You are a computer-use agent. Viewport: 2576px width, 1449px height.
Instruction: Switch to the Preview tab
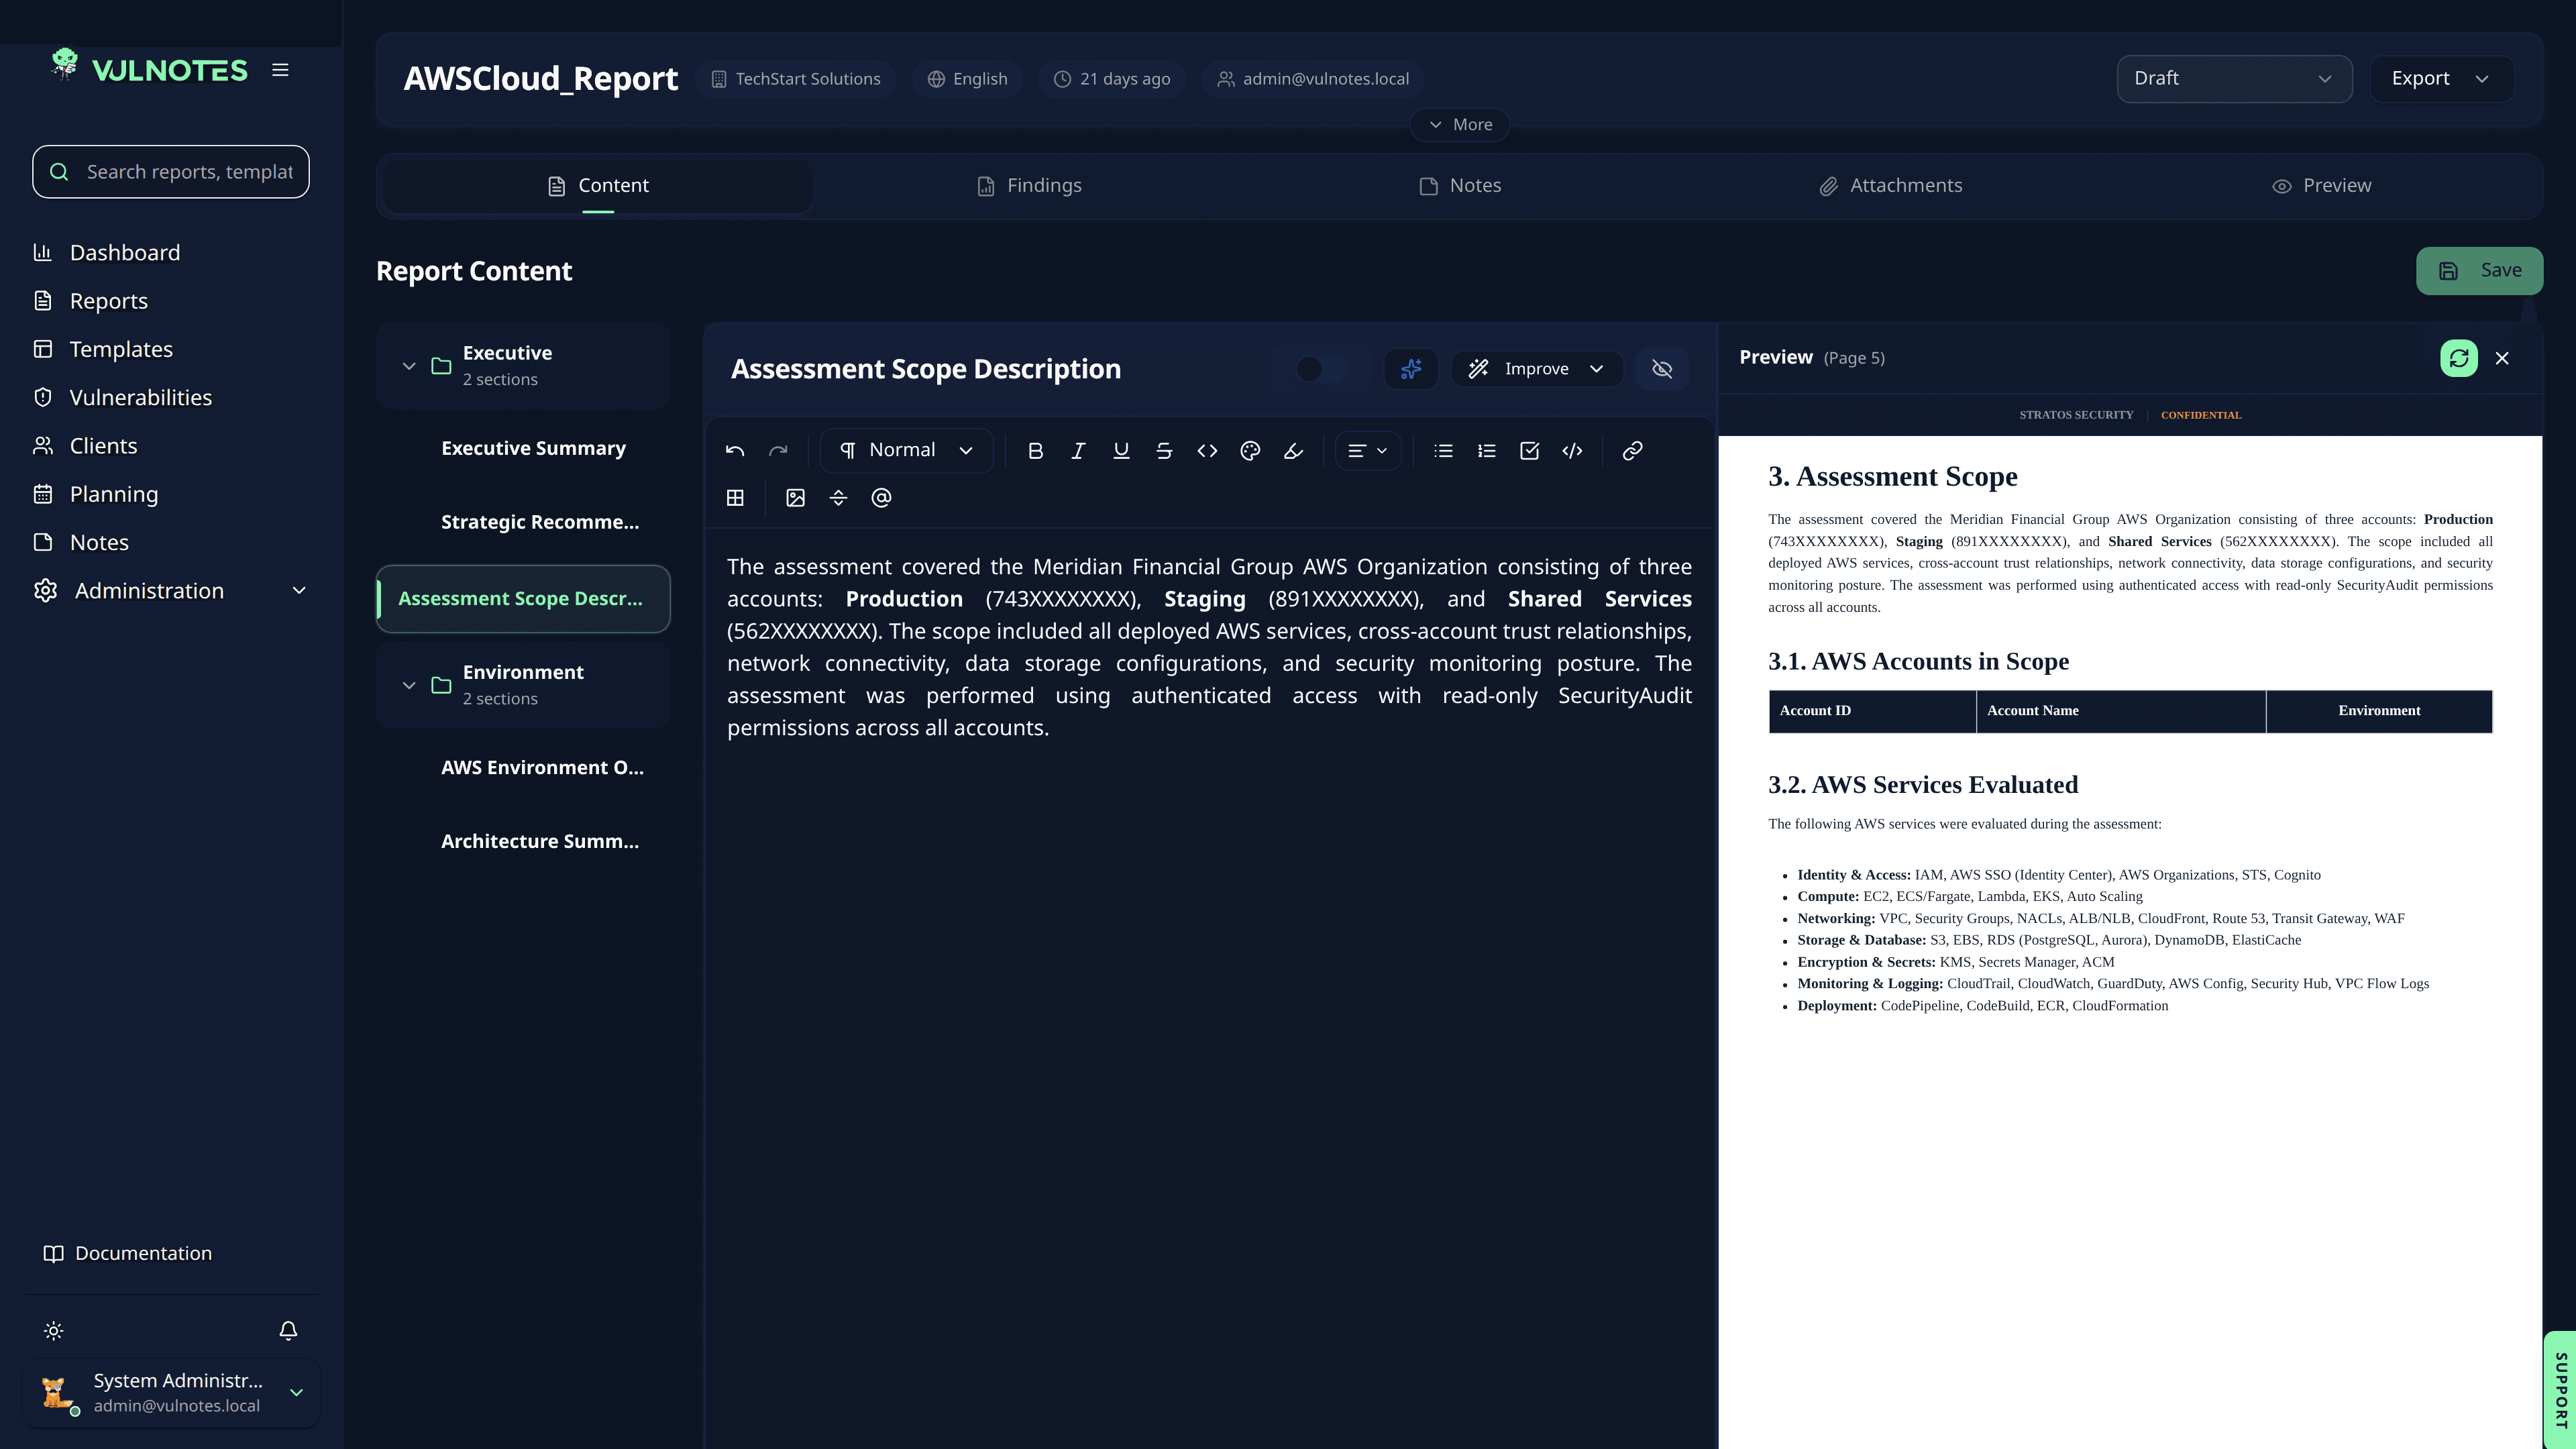(x=2321, y=185)
